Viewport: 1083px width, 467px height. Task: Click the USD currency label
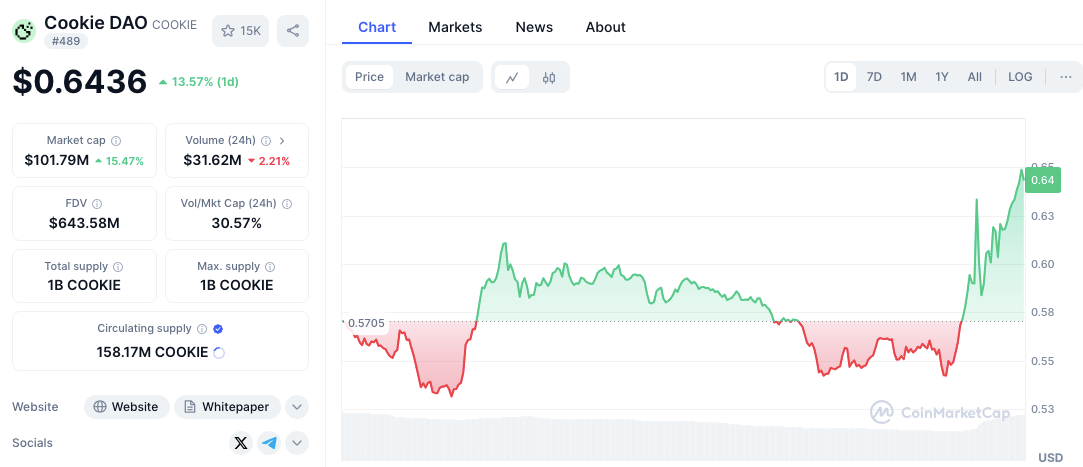[1051, 457]
